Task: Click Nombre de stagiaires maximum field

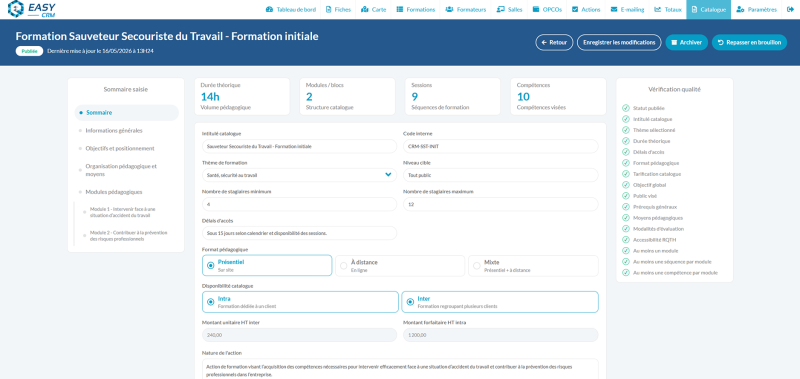Action: coord(500,204)
